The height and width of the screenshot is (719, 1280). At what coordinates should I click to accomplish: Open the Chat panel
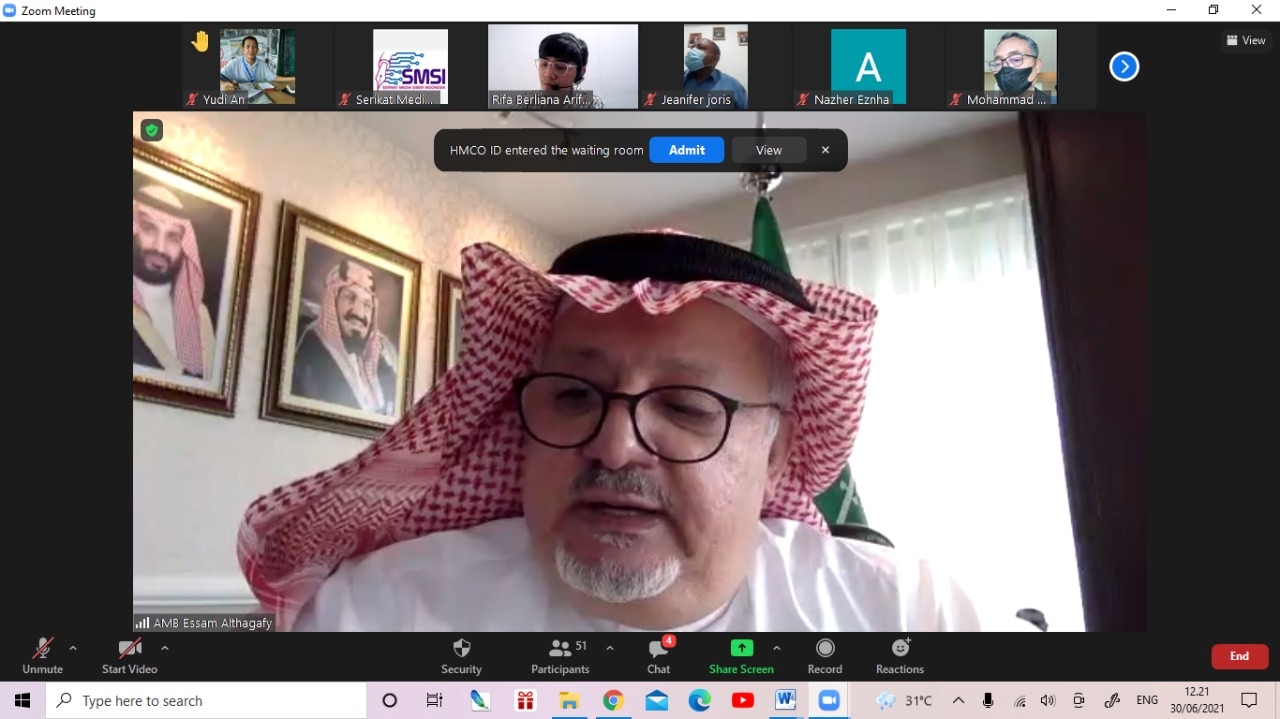658,656
